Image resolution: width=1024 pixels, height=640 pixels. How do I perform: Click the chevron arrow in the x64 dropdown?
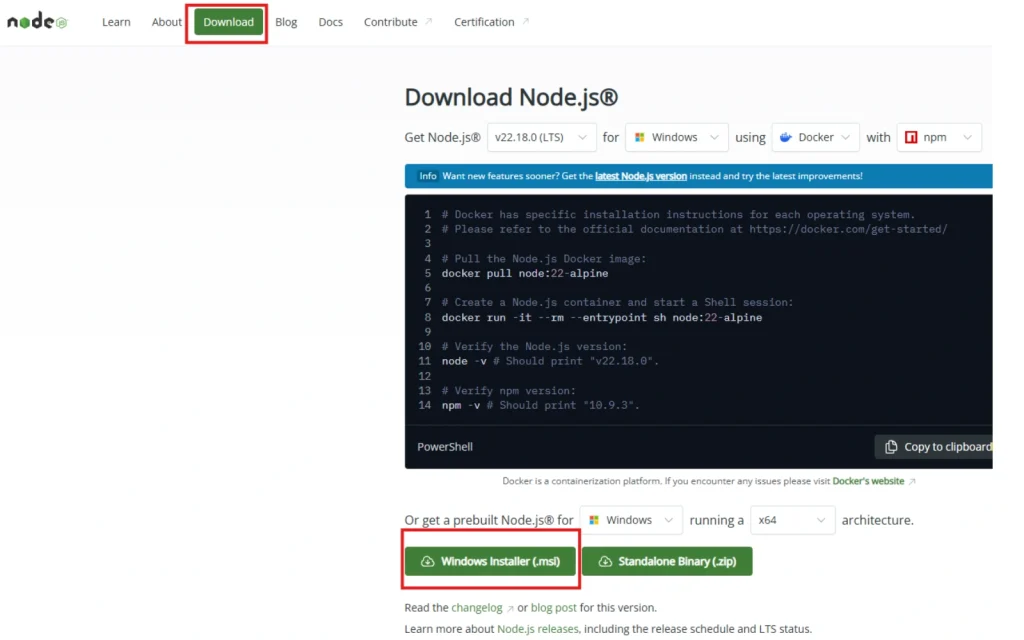821,520
